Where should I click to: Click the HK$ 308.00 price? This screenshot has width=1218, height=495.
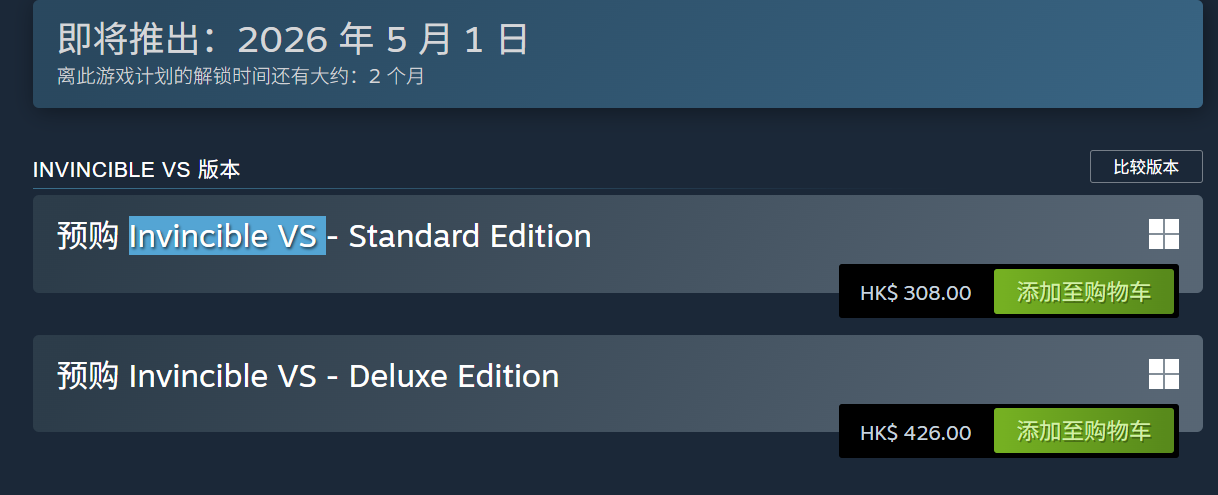coord(915,293)
